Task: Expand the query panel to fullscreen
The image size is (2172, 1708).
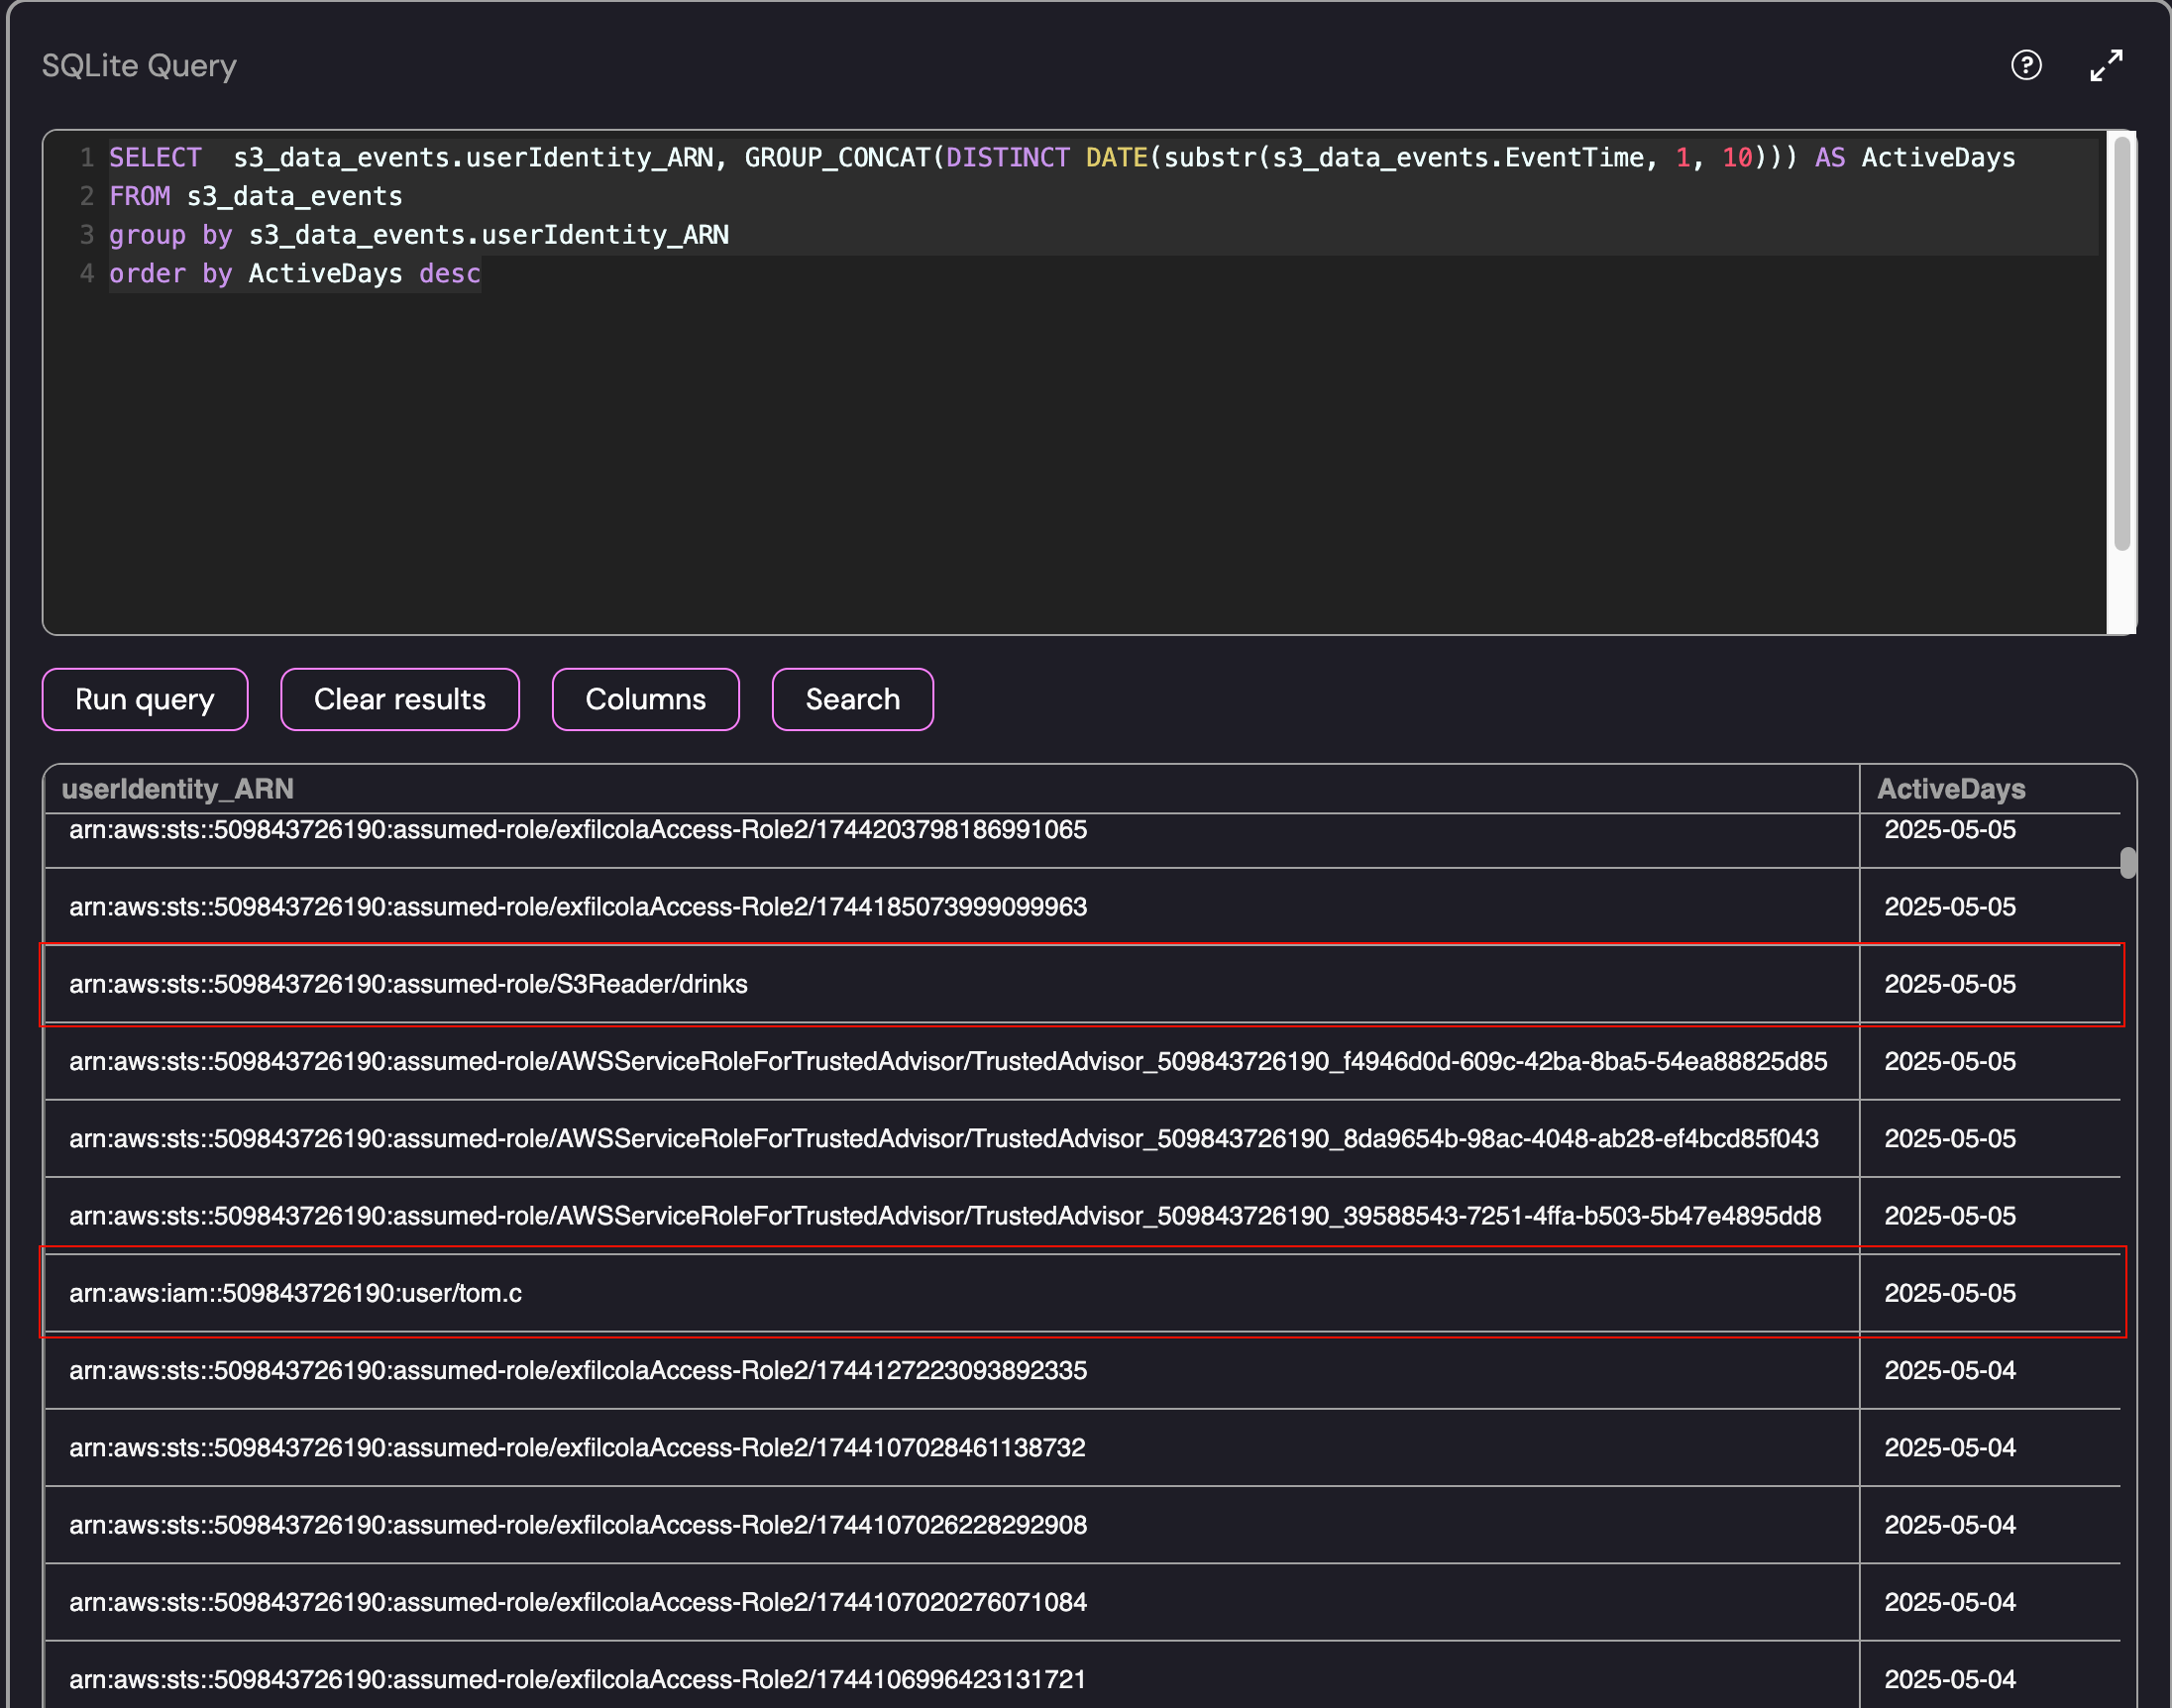Action: point(2106,66)
